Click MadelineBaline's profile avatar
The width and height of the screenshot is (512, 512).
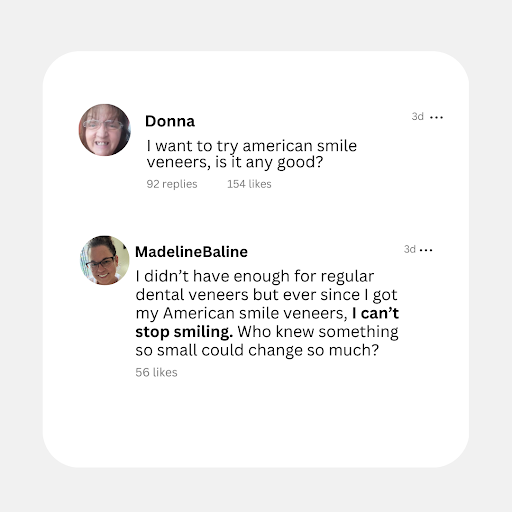pos(105,260)
